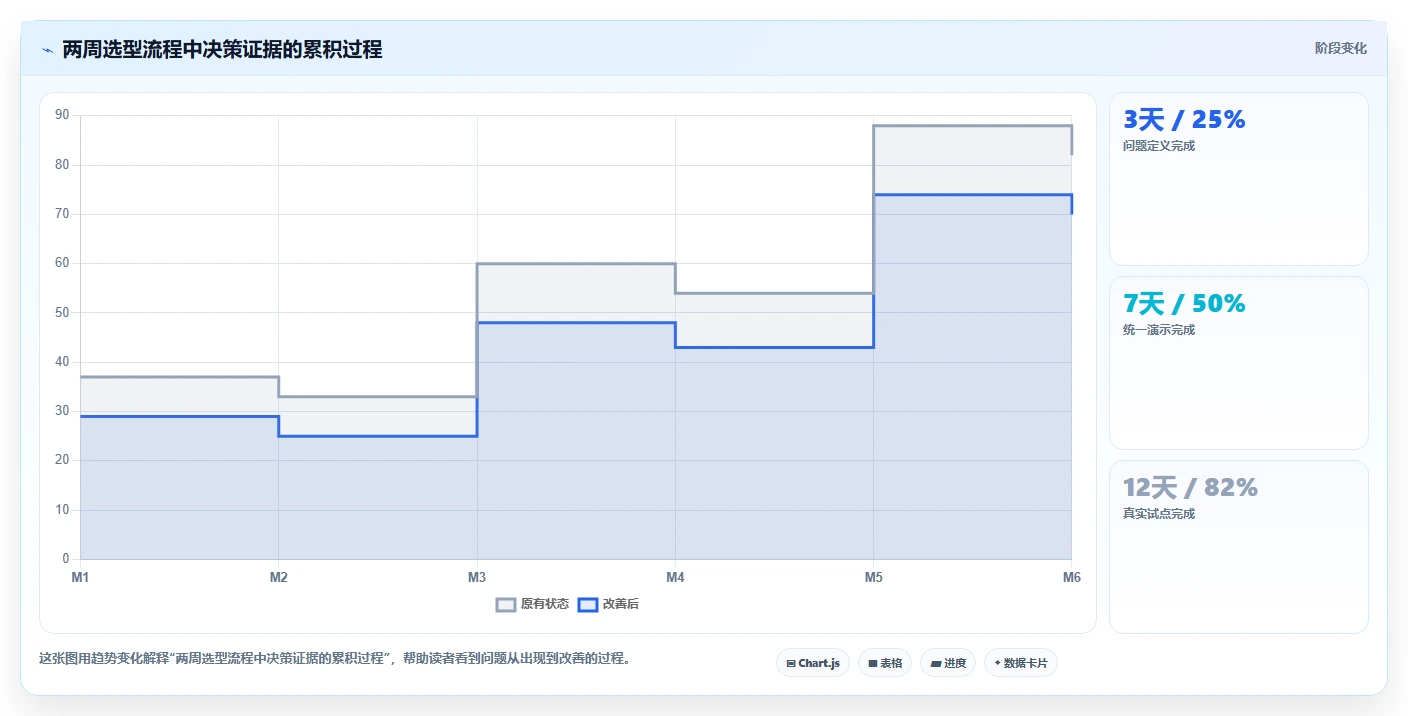Click the 50 value on y-axis
Image resolution: width=1408 pixels, height=716 pixels.
pyautogui.click(x=62, y=312)
